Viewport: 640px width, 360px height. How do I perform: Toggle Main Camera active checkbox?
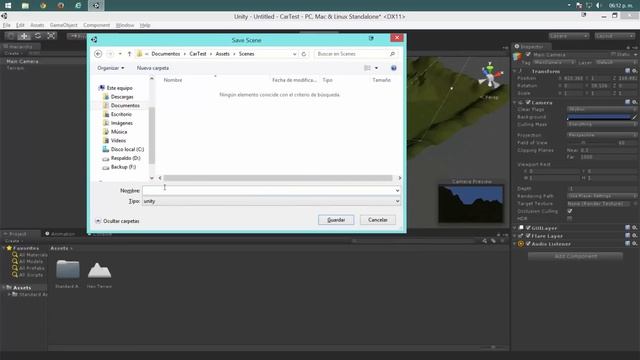528,54
